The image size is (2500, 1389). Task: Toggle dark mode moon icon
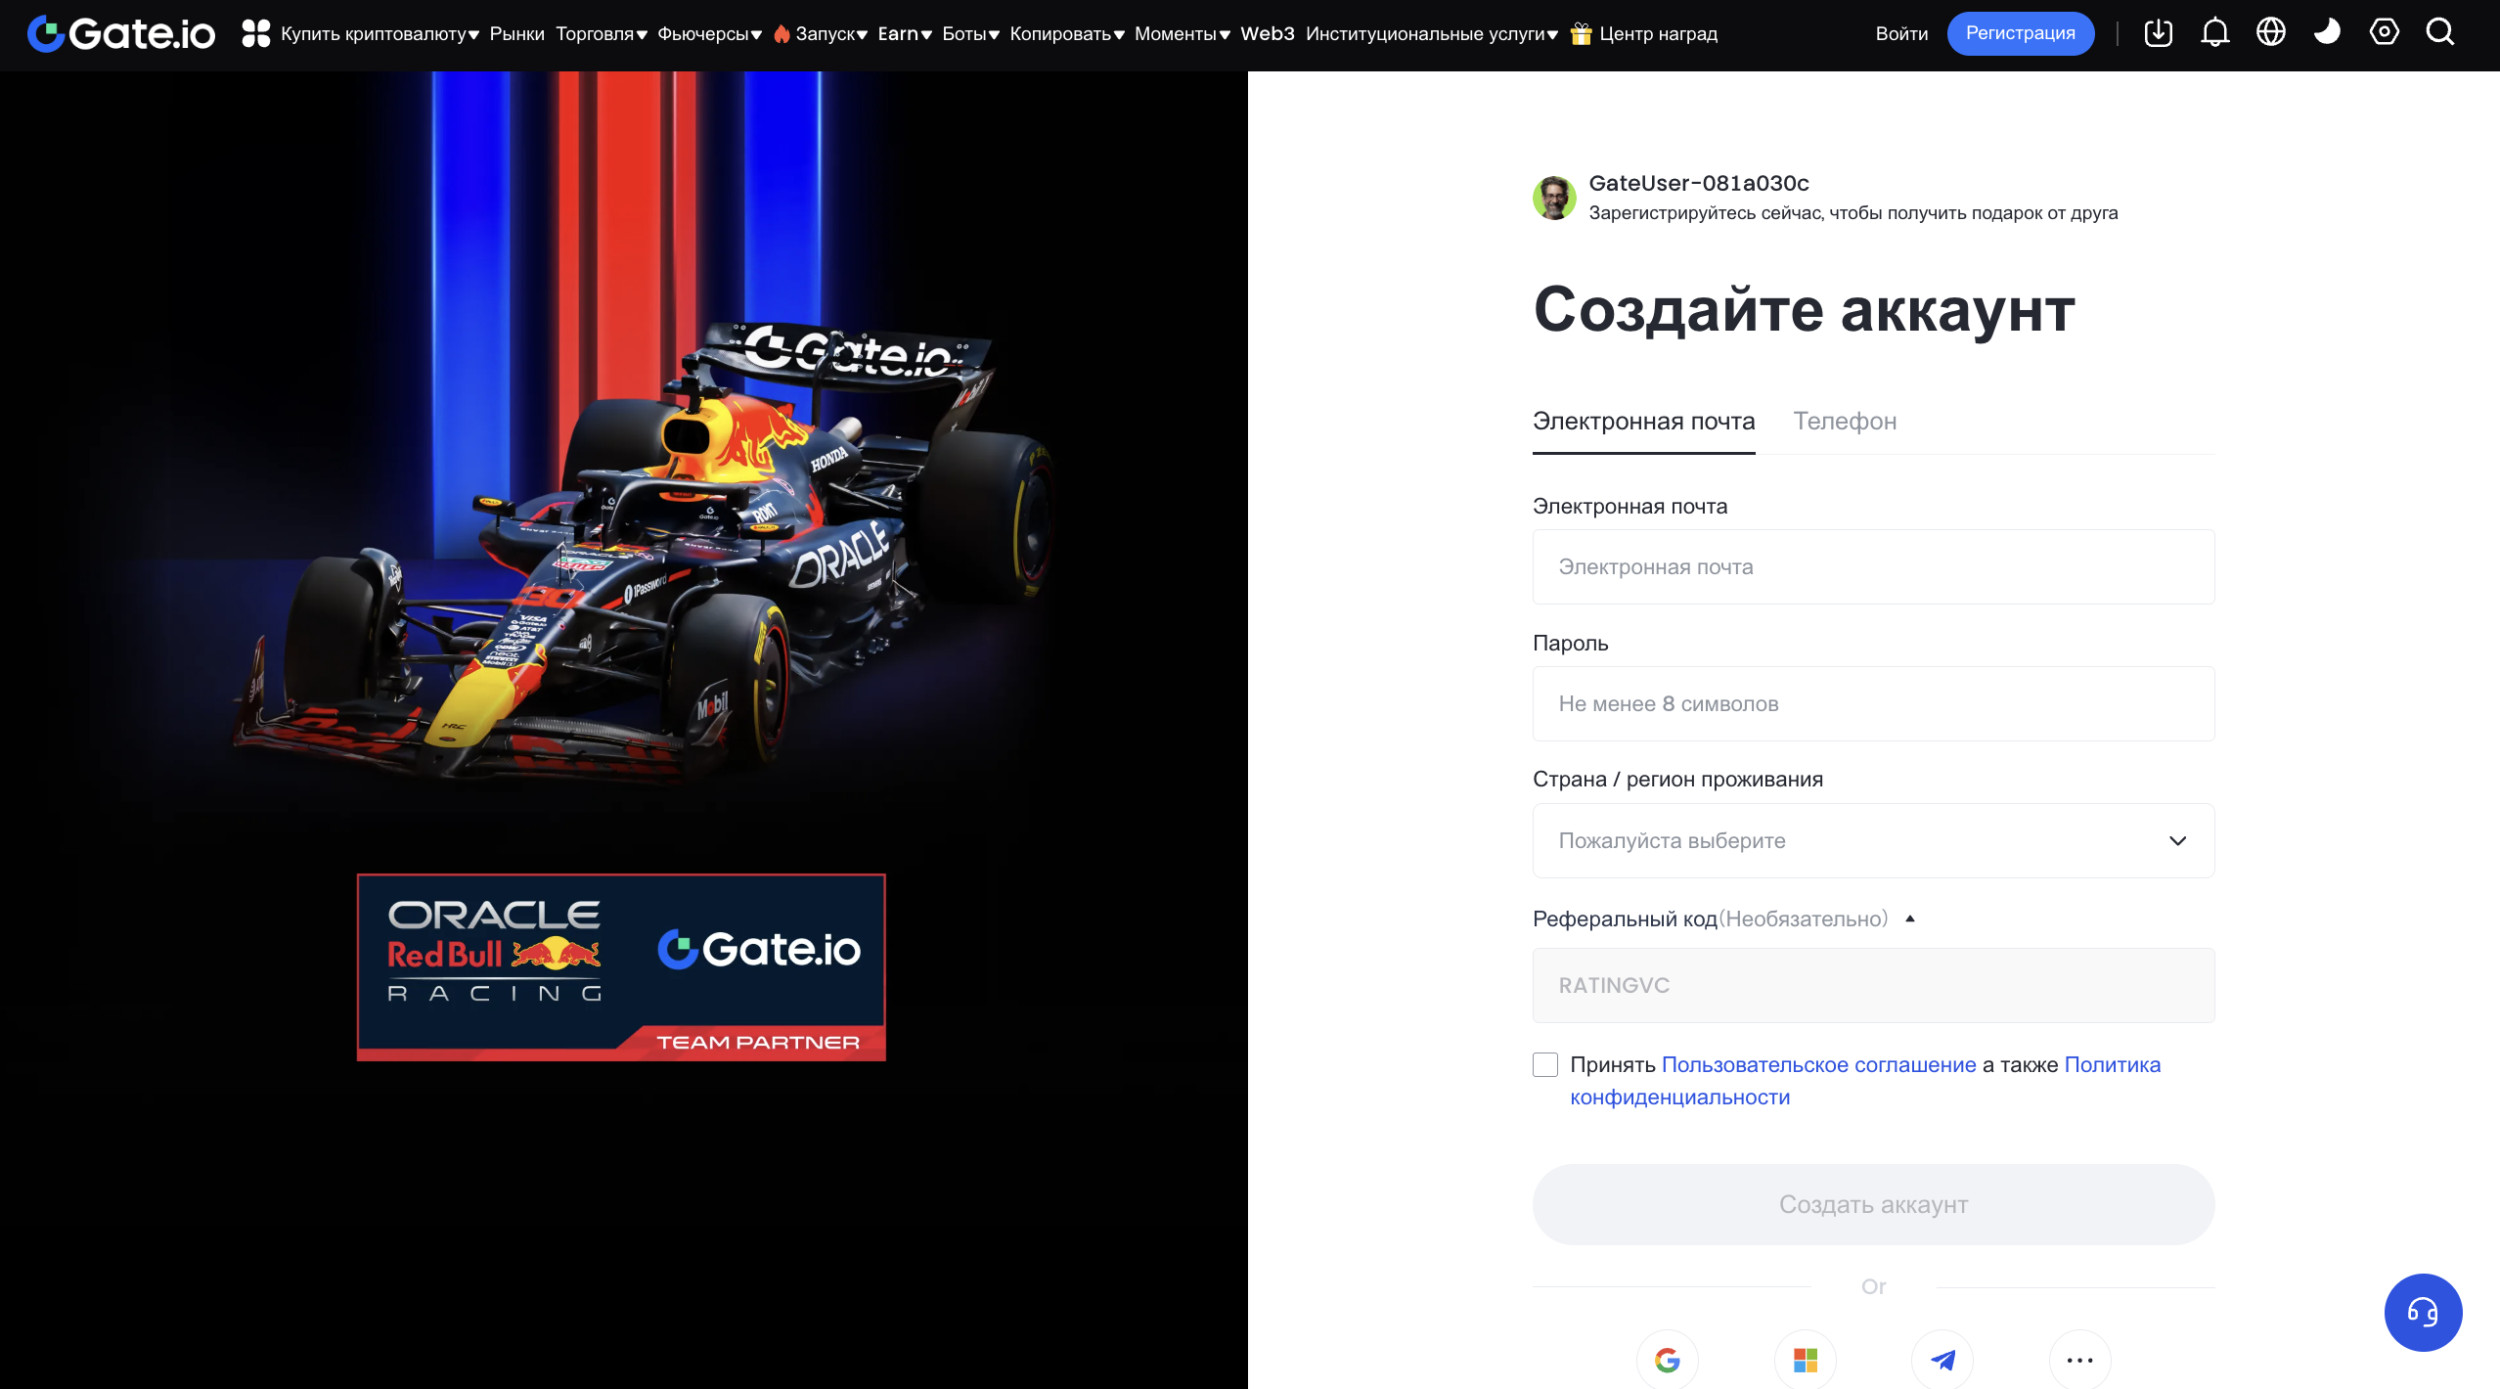2327,33
